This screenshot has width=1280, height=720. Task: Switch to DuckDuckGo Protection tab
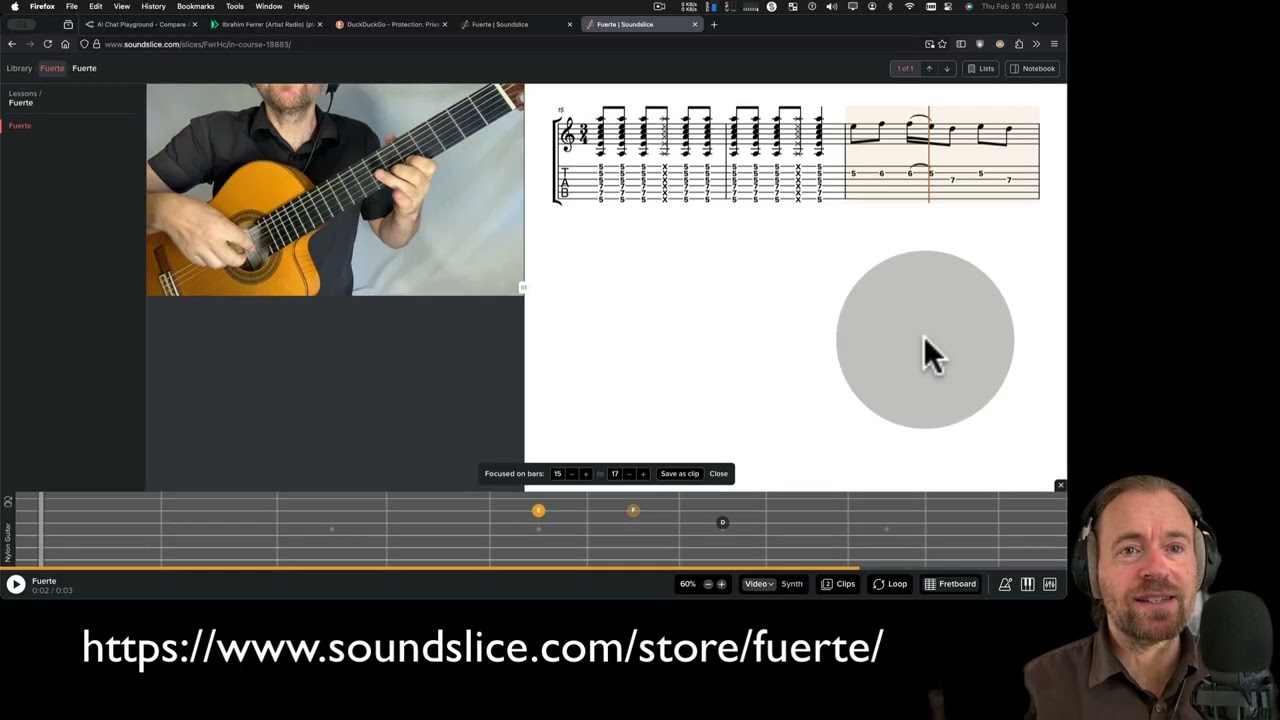coord(392,24)
